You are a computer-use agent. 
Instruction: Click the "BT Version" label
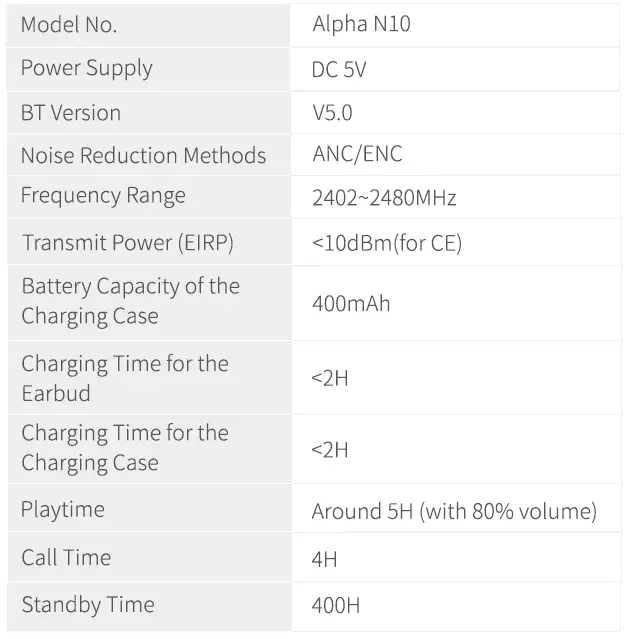pos(71,113)
